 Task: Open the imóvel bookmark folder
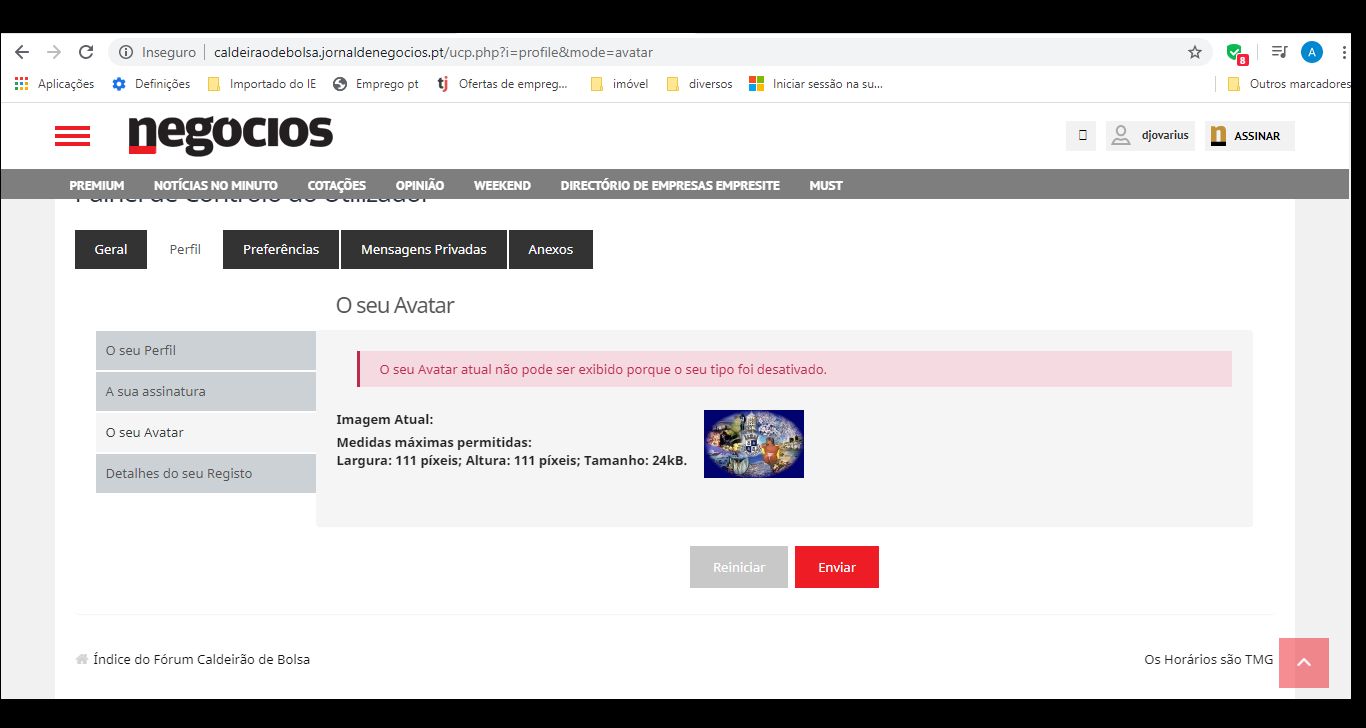point(620,84)
